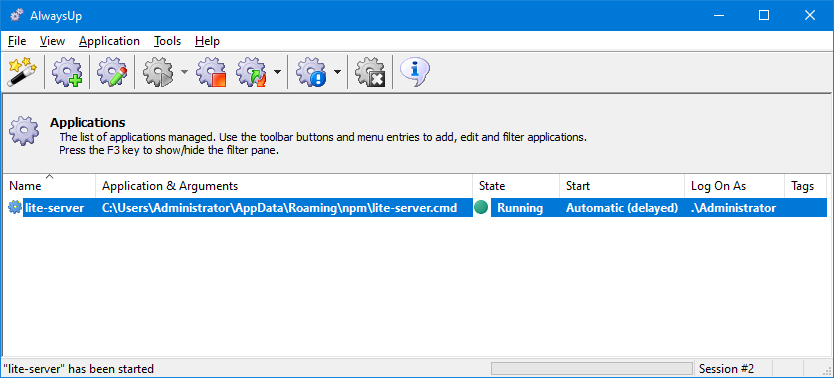Click the Restart Application gear icon
The image size is (834, 378).
(251, 72)
